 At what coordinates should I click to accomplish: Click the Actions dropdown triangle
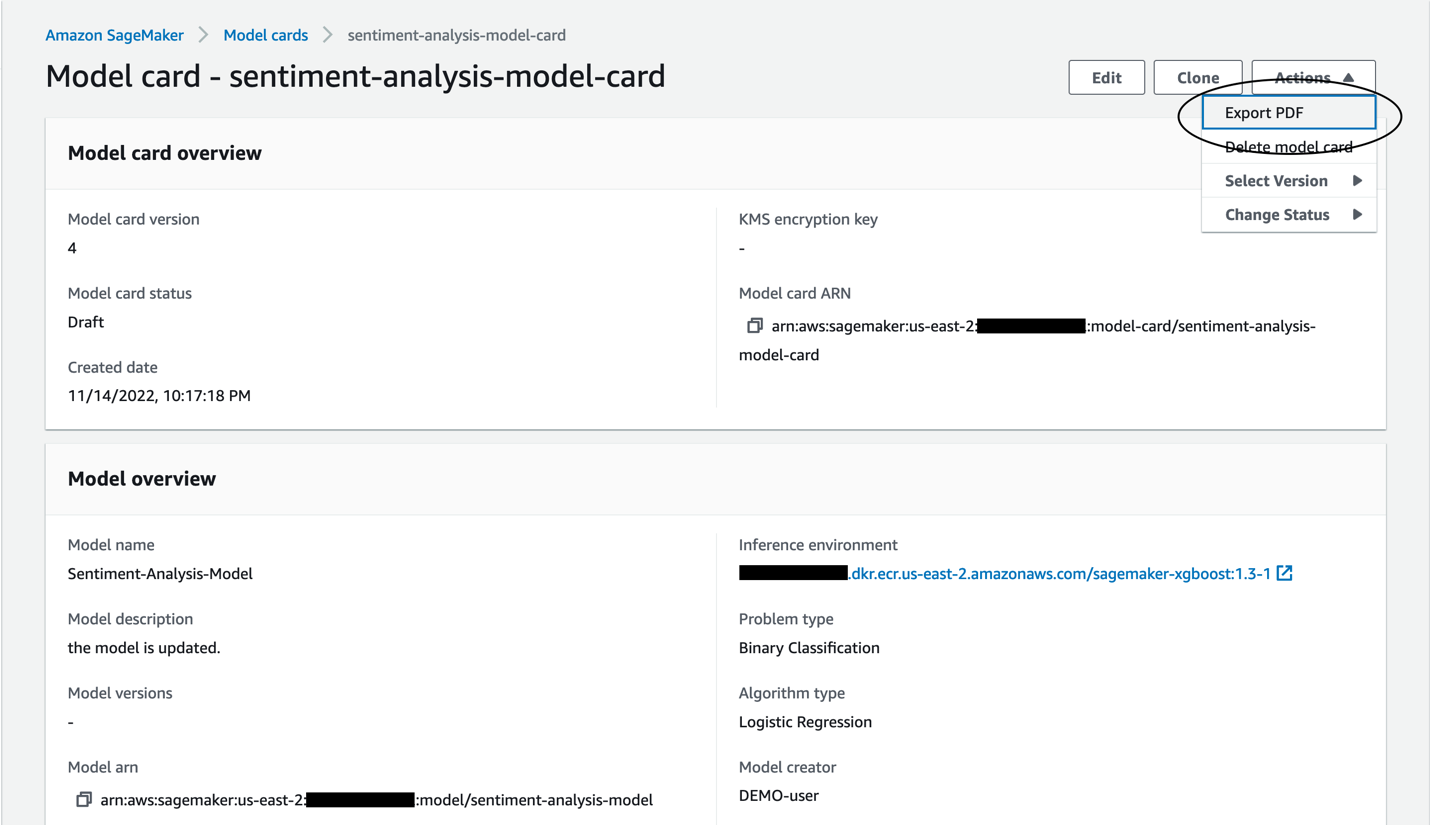(1348, 78)
